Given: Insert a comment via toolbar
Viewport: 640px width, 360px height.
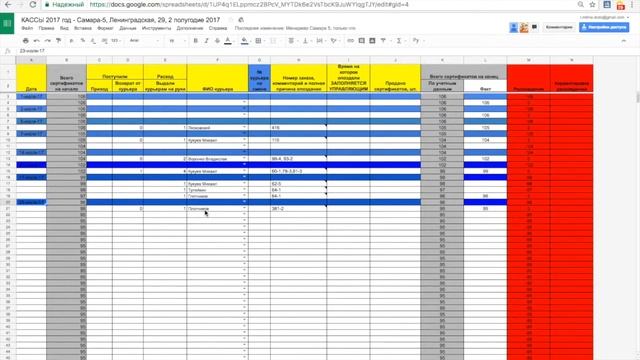Looking at the screenshot, I should point(362,41).
